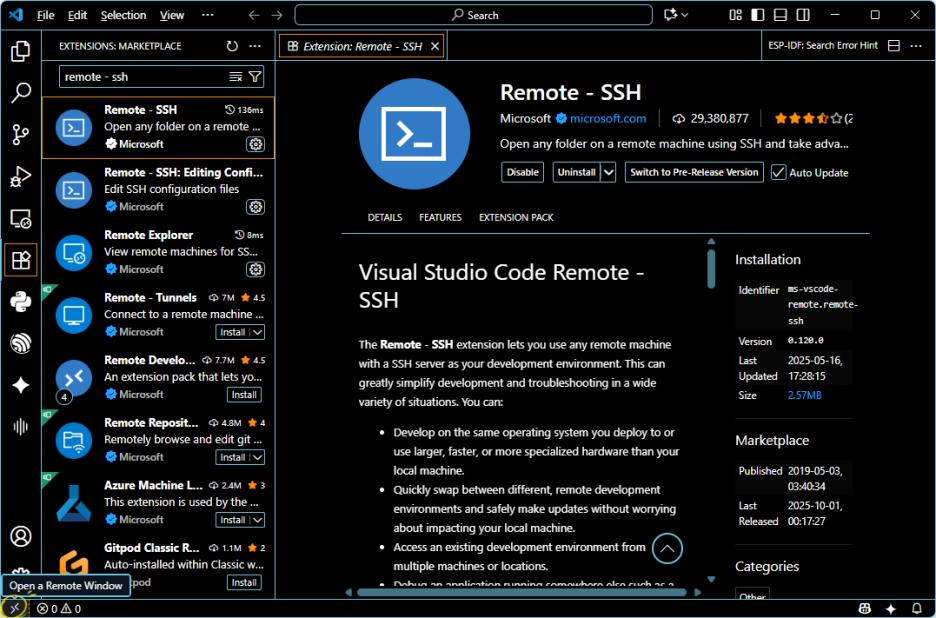Split the editor with the layout icon

[894, 46]
